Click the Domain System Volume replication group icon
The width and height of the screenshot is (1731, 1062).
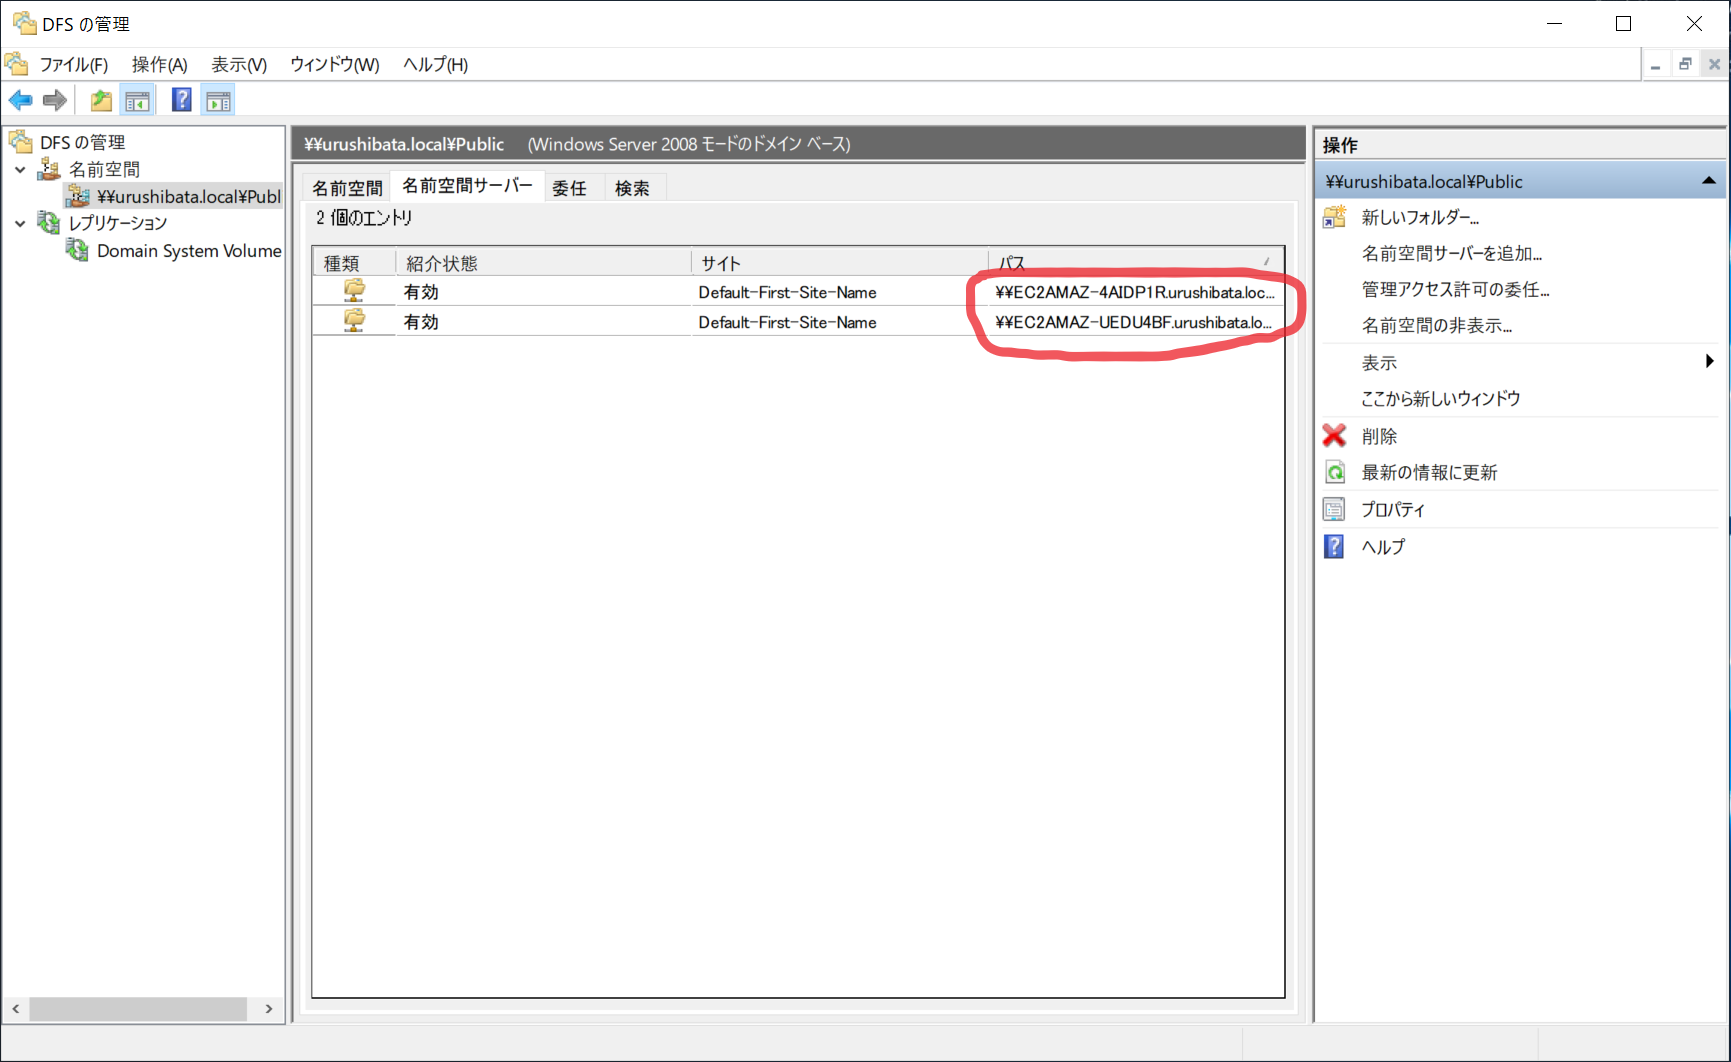tap(77, 250)
